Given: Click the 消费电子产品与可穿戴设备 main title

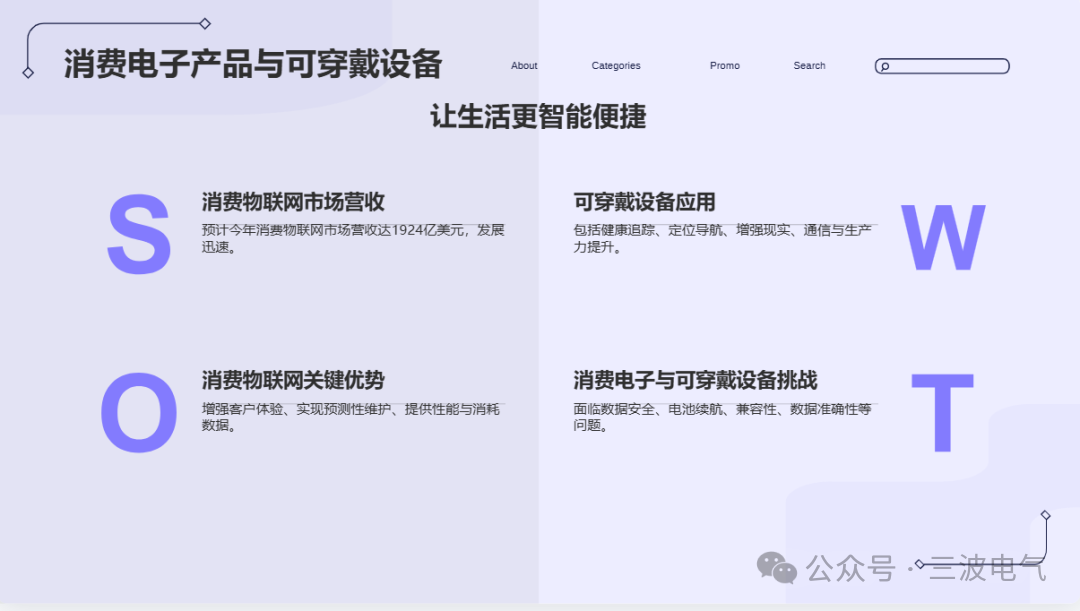Looking at the screenshot, I should 253,64.
